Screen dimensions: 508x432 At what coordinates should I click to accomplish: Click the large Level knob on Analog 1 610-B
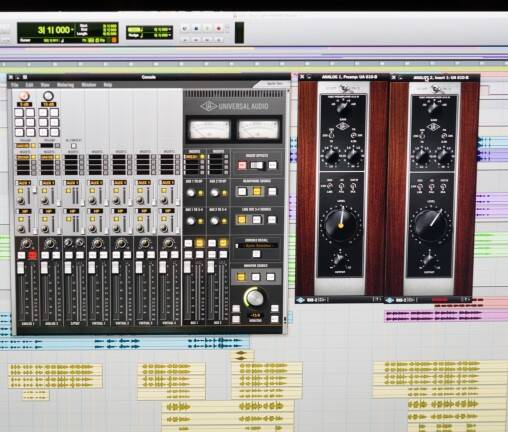click(341, 224)
